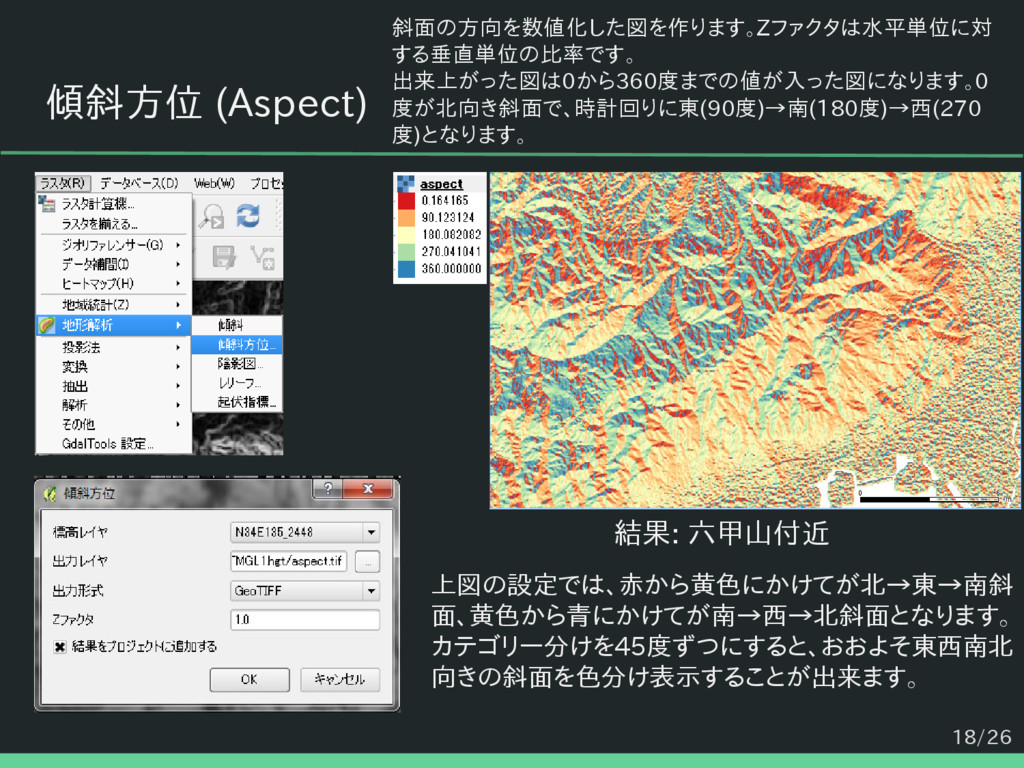
Task: Expand the ヒートマップ(H) submenu
Action: point(114,283)
